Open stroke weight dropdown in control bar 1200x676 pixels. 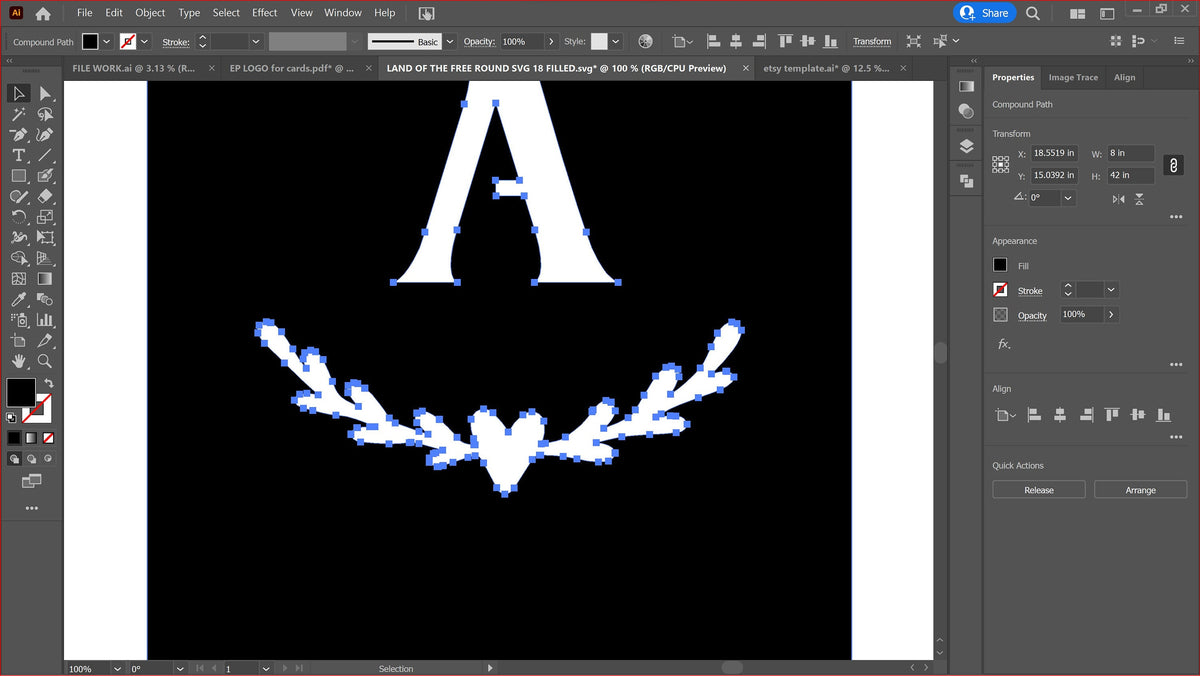coord(256,41)
